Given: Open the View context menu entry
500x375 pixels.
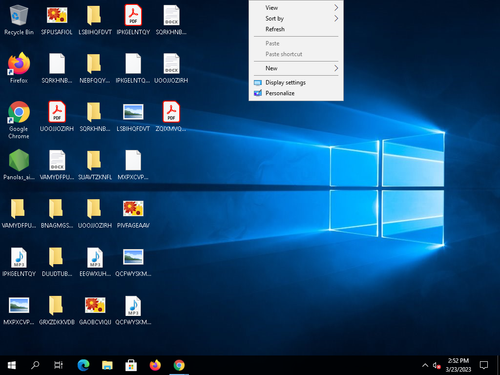Looking at the screenshot, I should 296,7.
